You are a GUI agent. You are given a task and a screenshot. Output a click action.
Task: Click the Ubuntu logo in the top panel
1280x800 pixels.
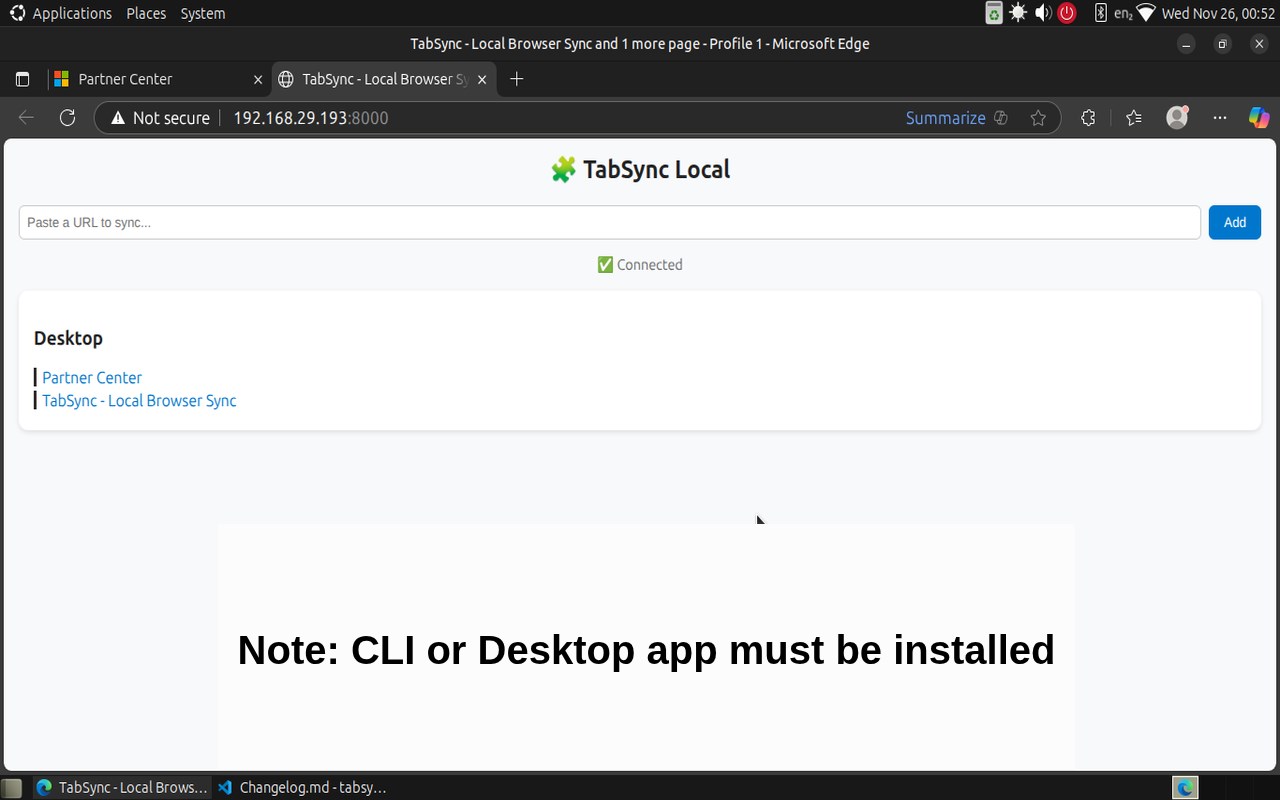17,13
